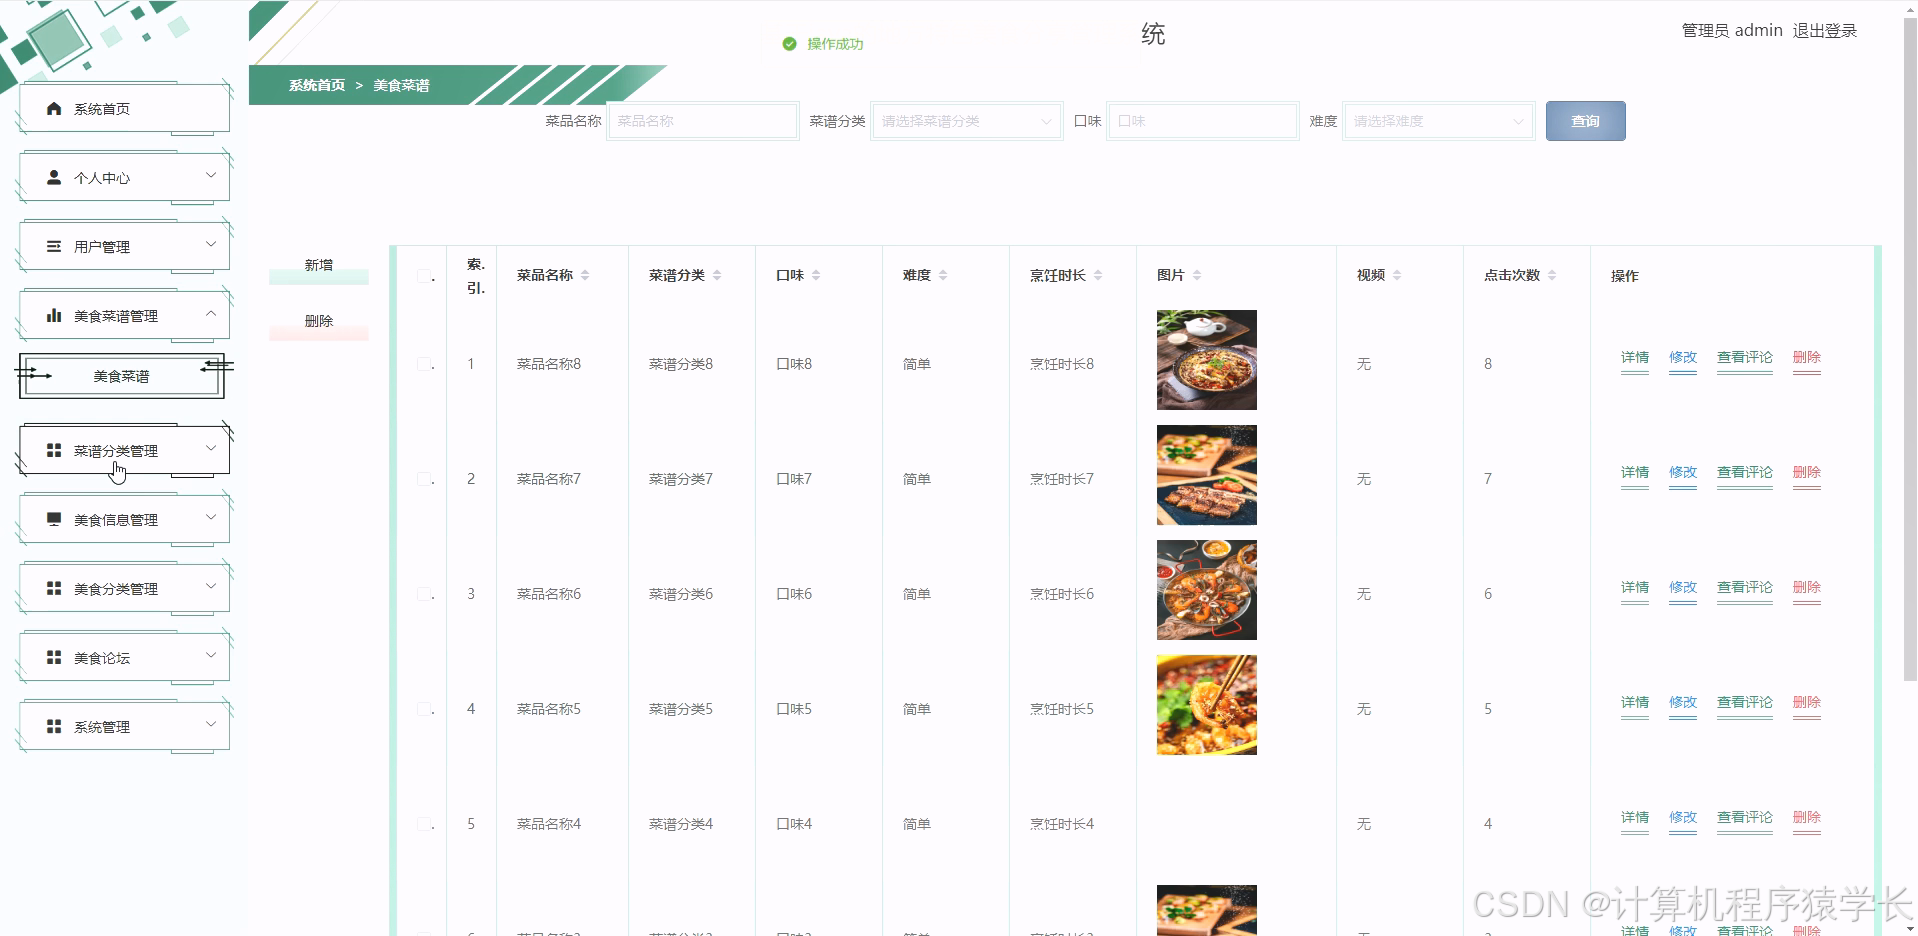The height and width of the screenshot is (936, 1918).
Task: Collapse the 美食菜谱管理 sidebar section
Action: pyautogui.click(x=211, y=313)
